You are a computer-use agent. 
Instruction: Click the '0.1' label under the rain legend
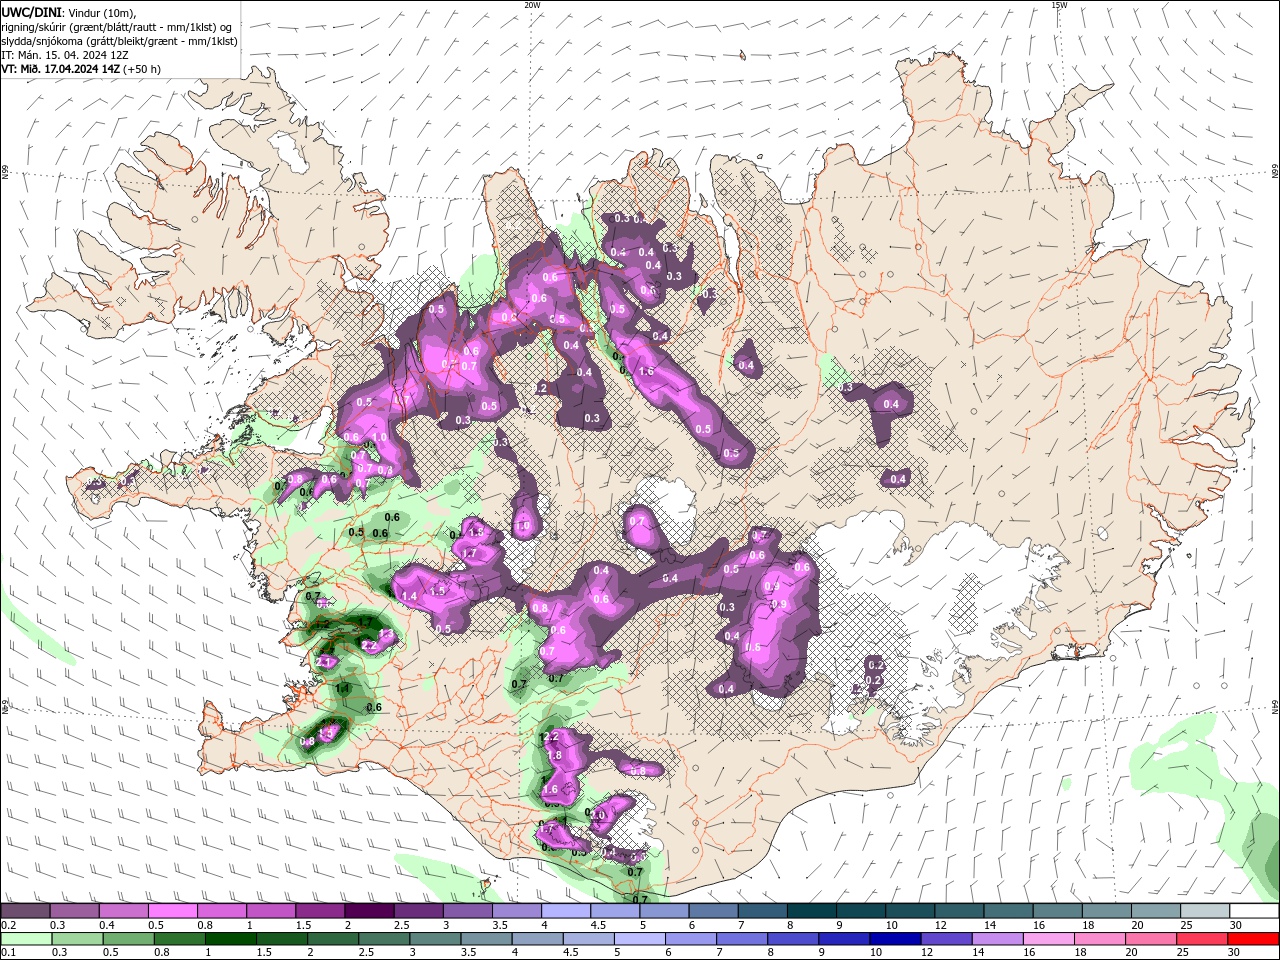coord(8,953)
